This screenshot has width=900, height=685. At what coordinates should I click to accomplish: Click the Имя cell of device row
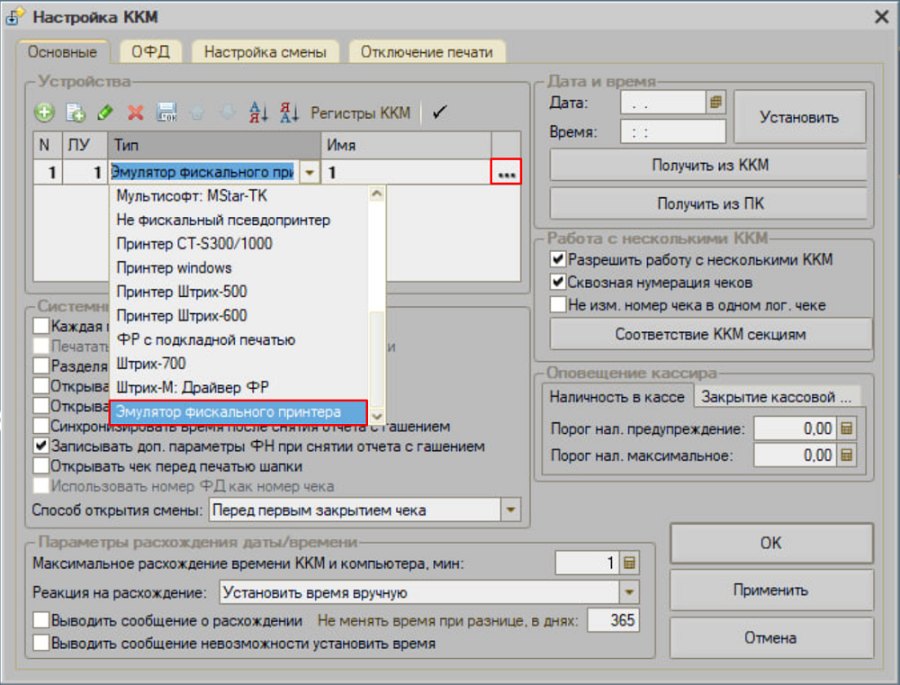click(406, 172)
